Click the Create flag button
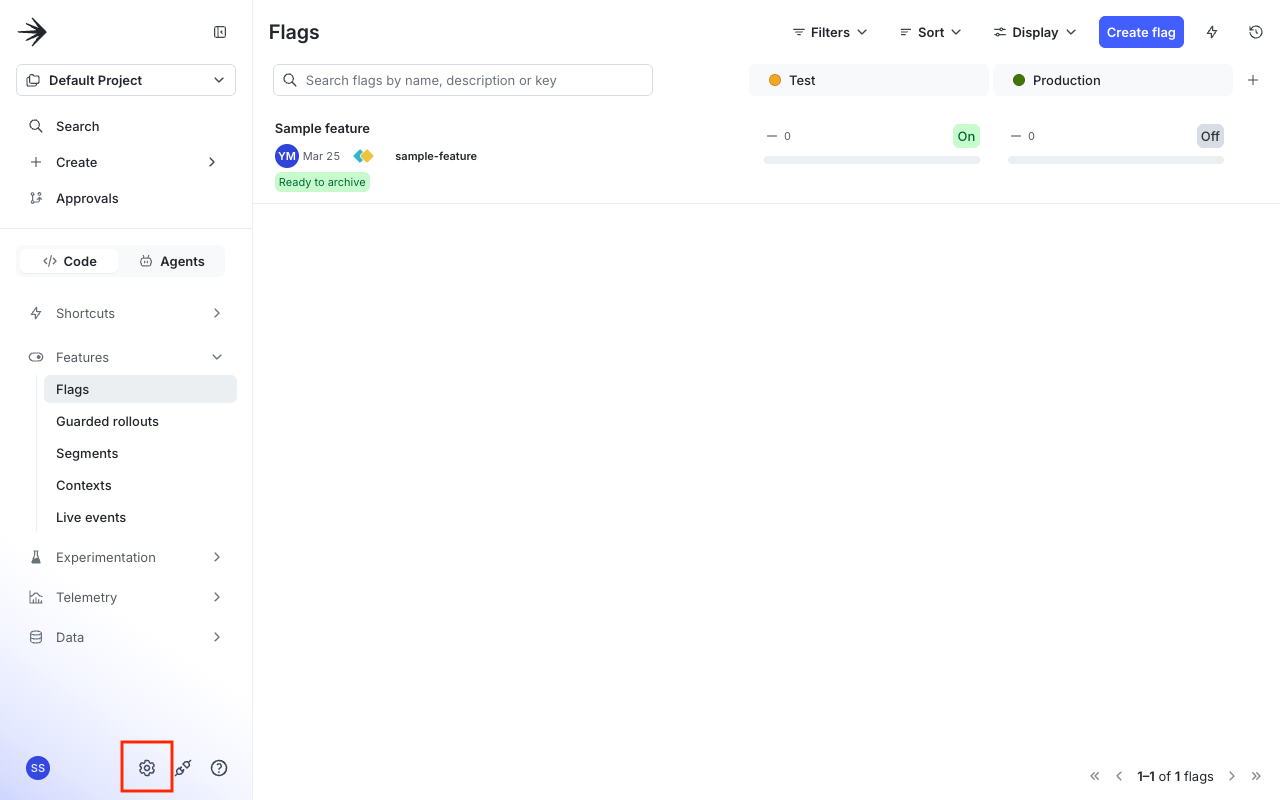 1141,32
